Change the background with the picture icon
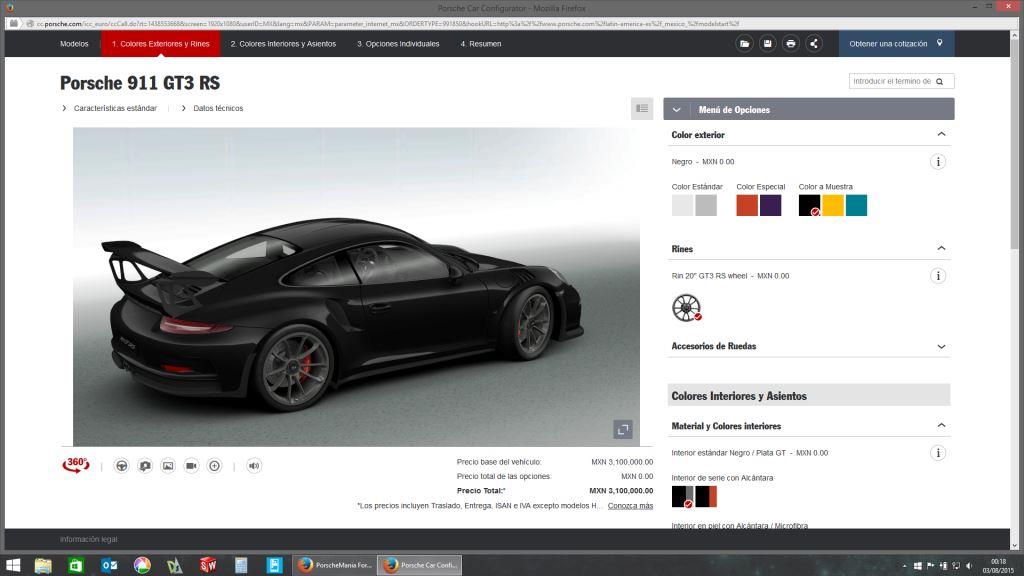Viewport: 1024px width, 576px height. click(x=168, y=466)
